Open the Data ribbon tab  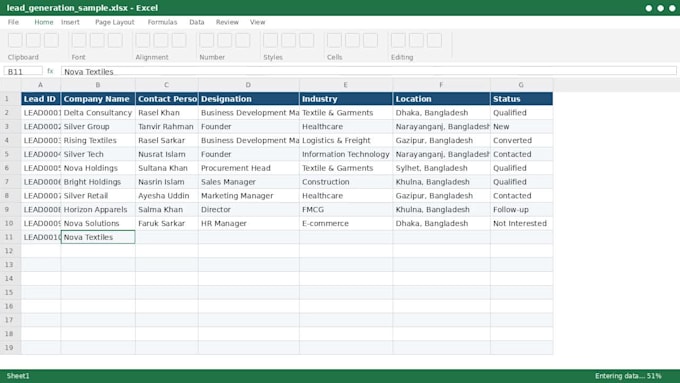[x=196, y=22]
